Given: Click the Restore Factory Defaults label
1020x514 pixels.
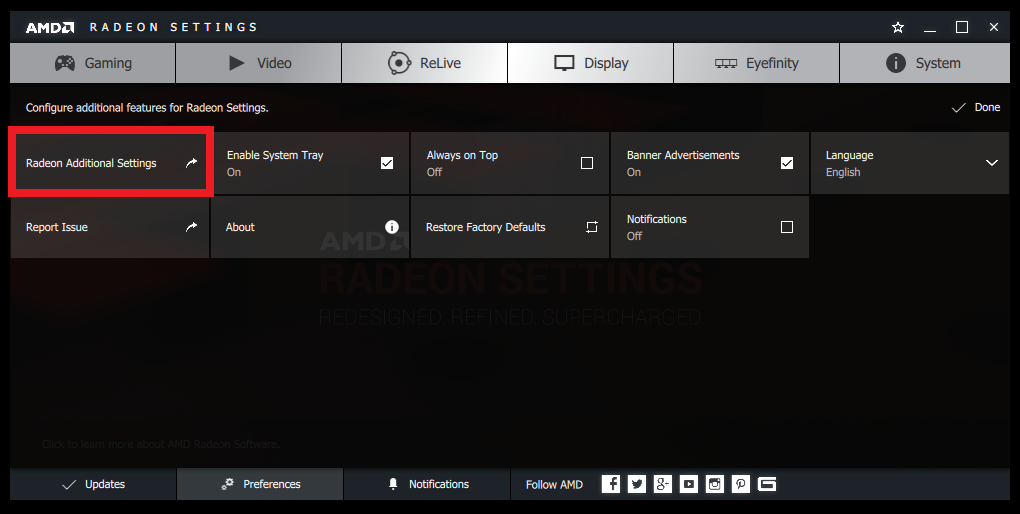Looking at the screenshot, I should click(x=485, y=227).
